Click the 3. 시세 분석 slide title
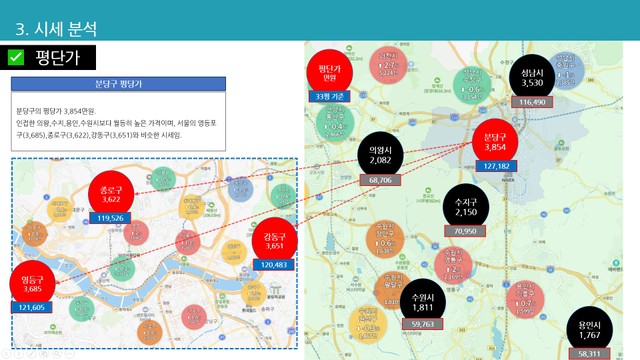 [x=56, y=29]
